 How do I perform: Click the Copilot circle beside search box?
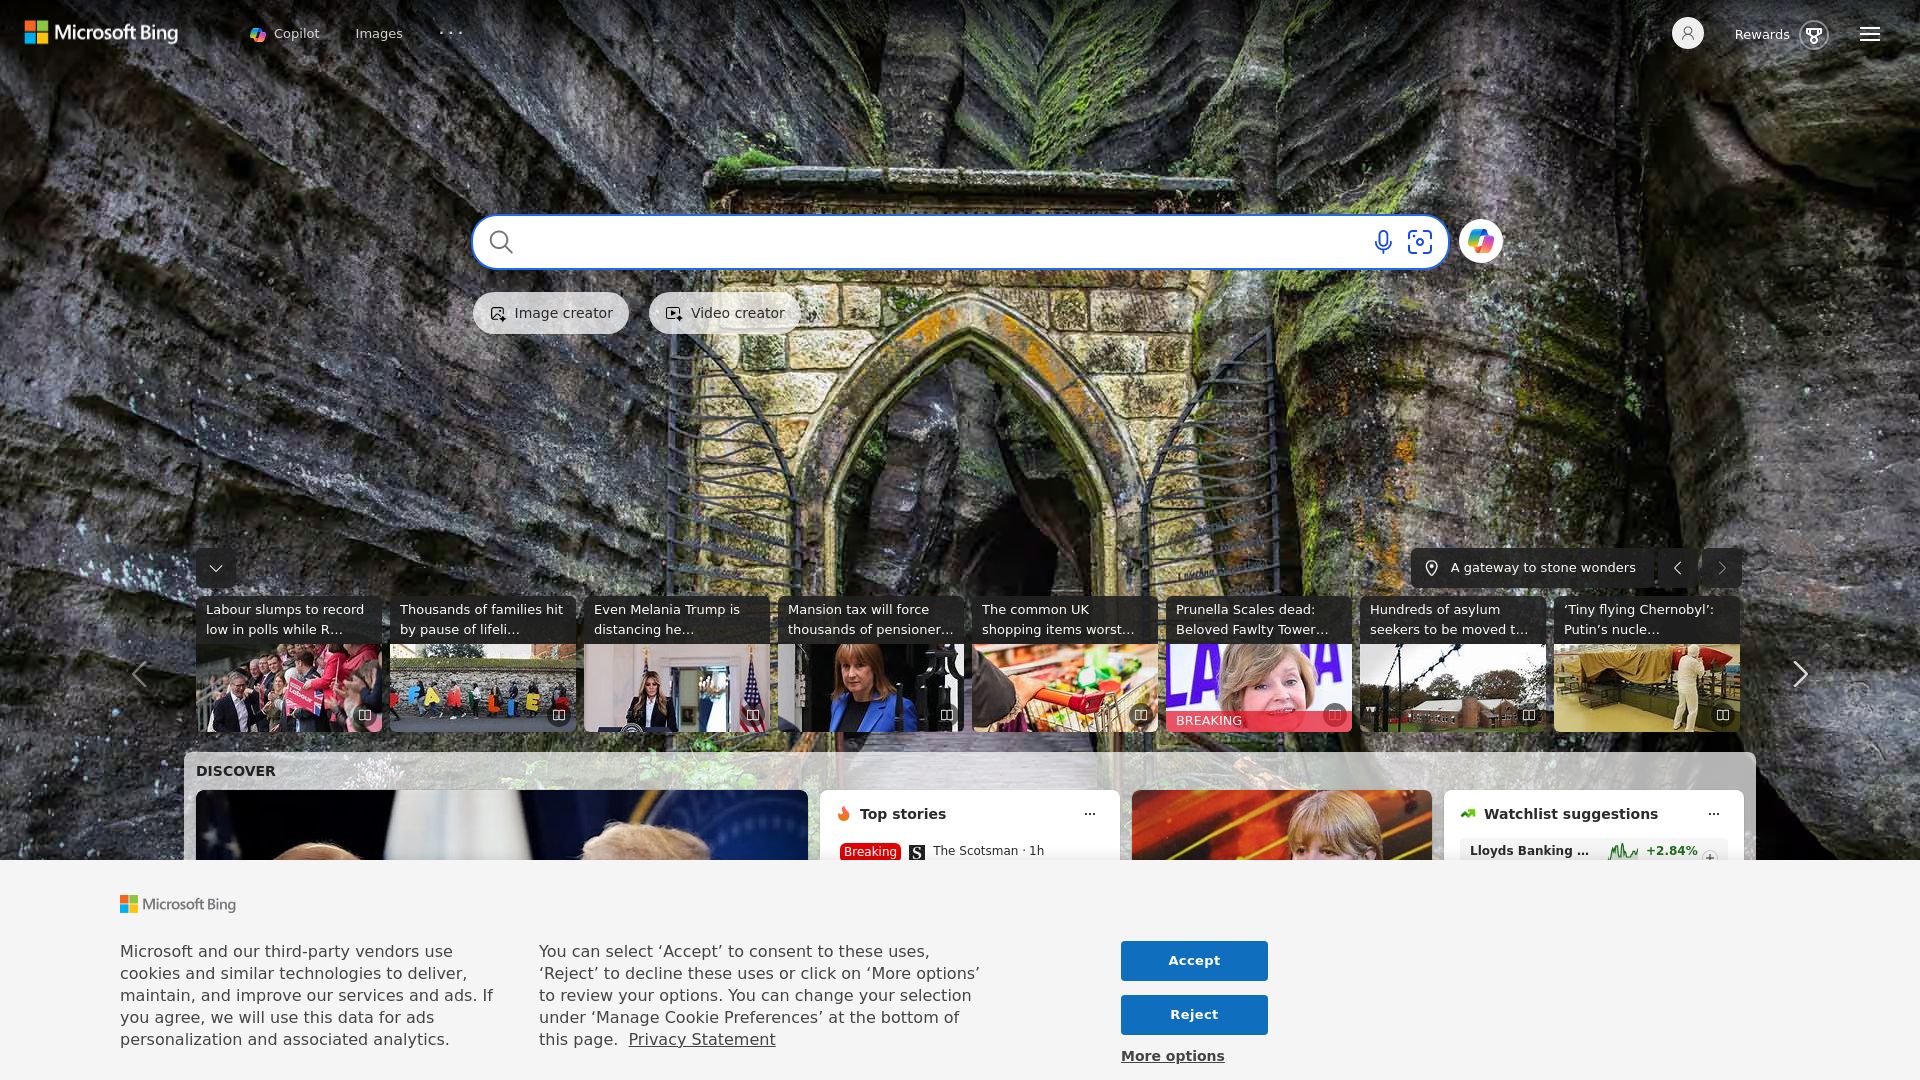click(x=1481, y=242)
